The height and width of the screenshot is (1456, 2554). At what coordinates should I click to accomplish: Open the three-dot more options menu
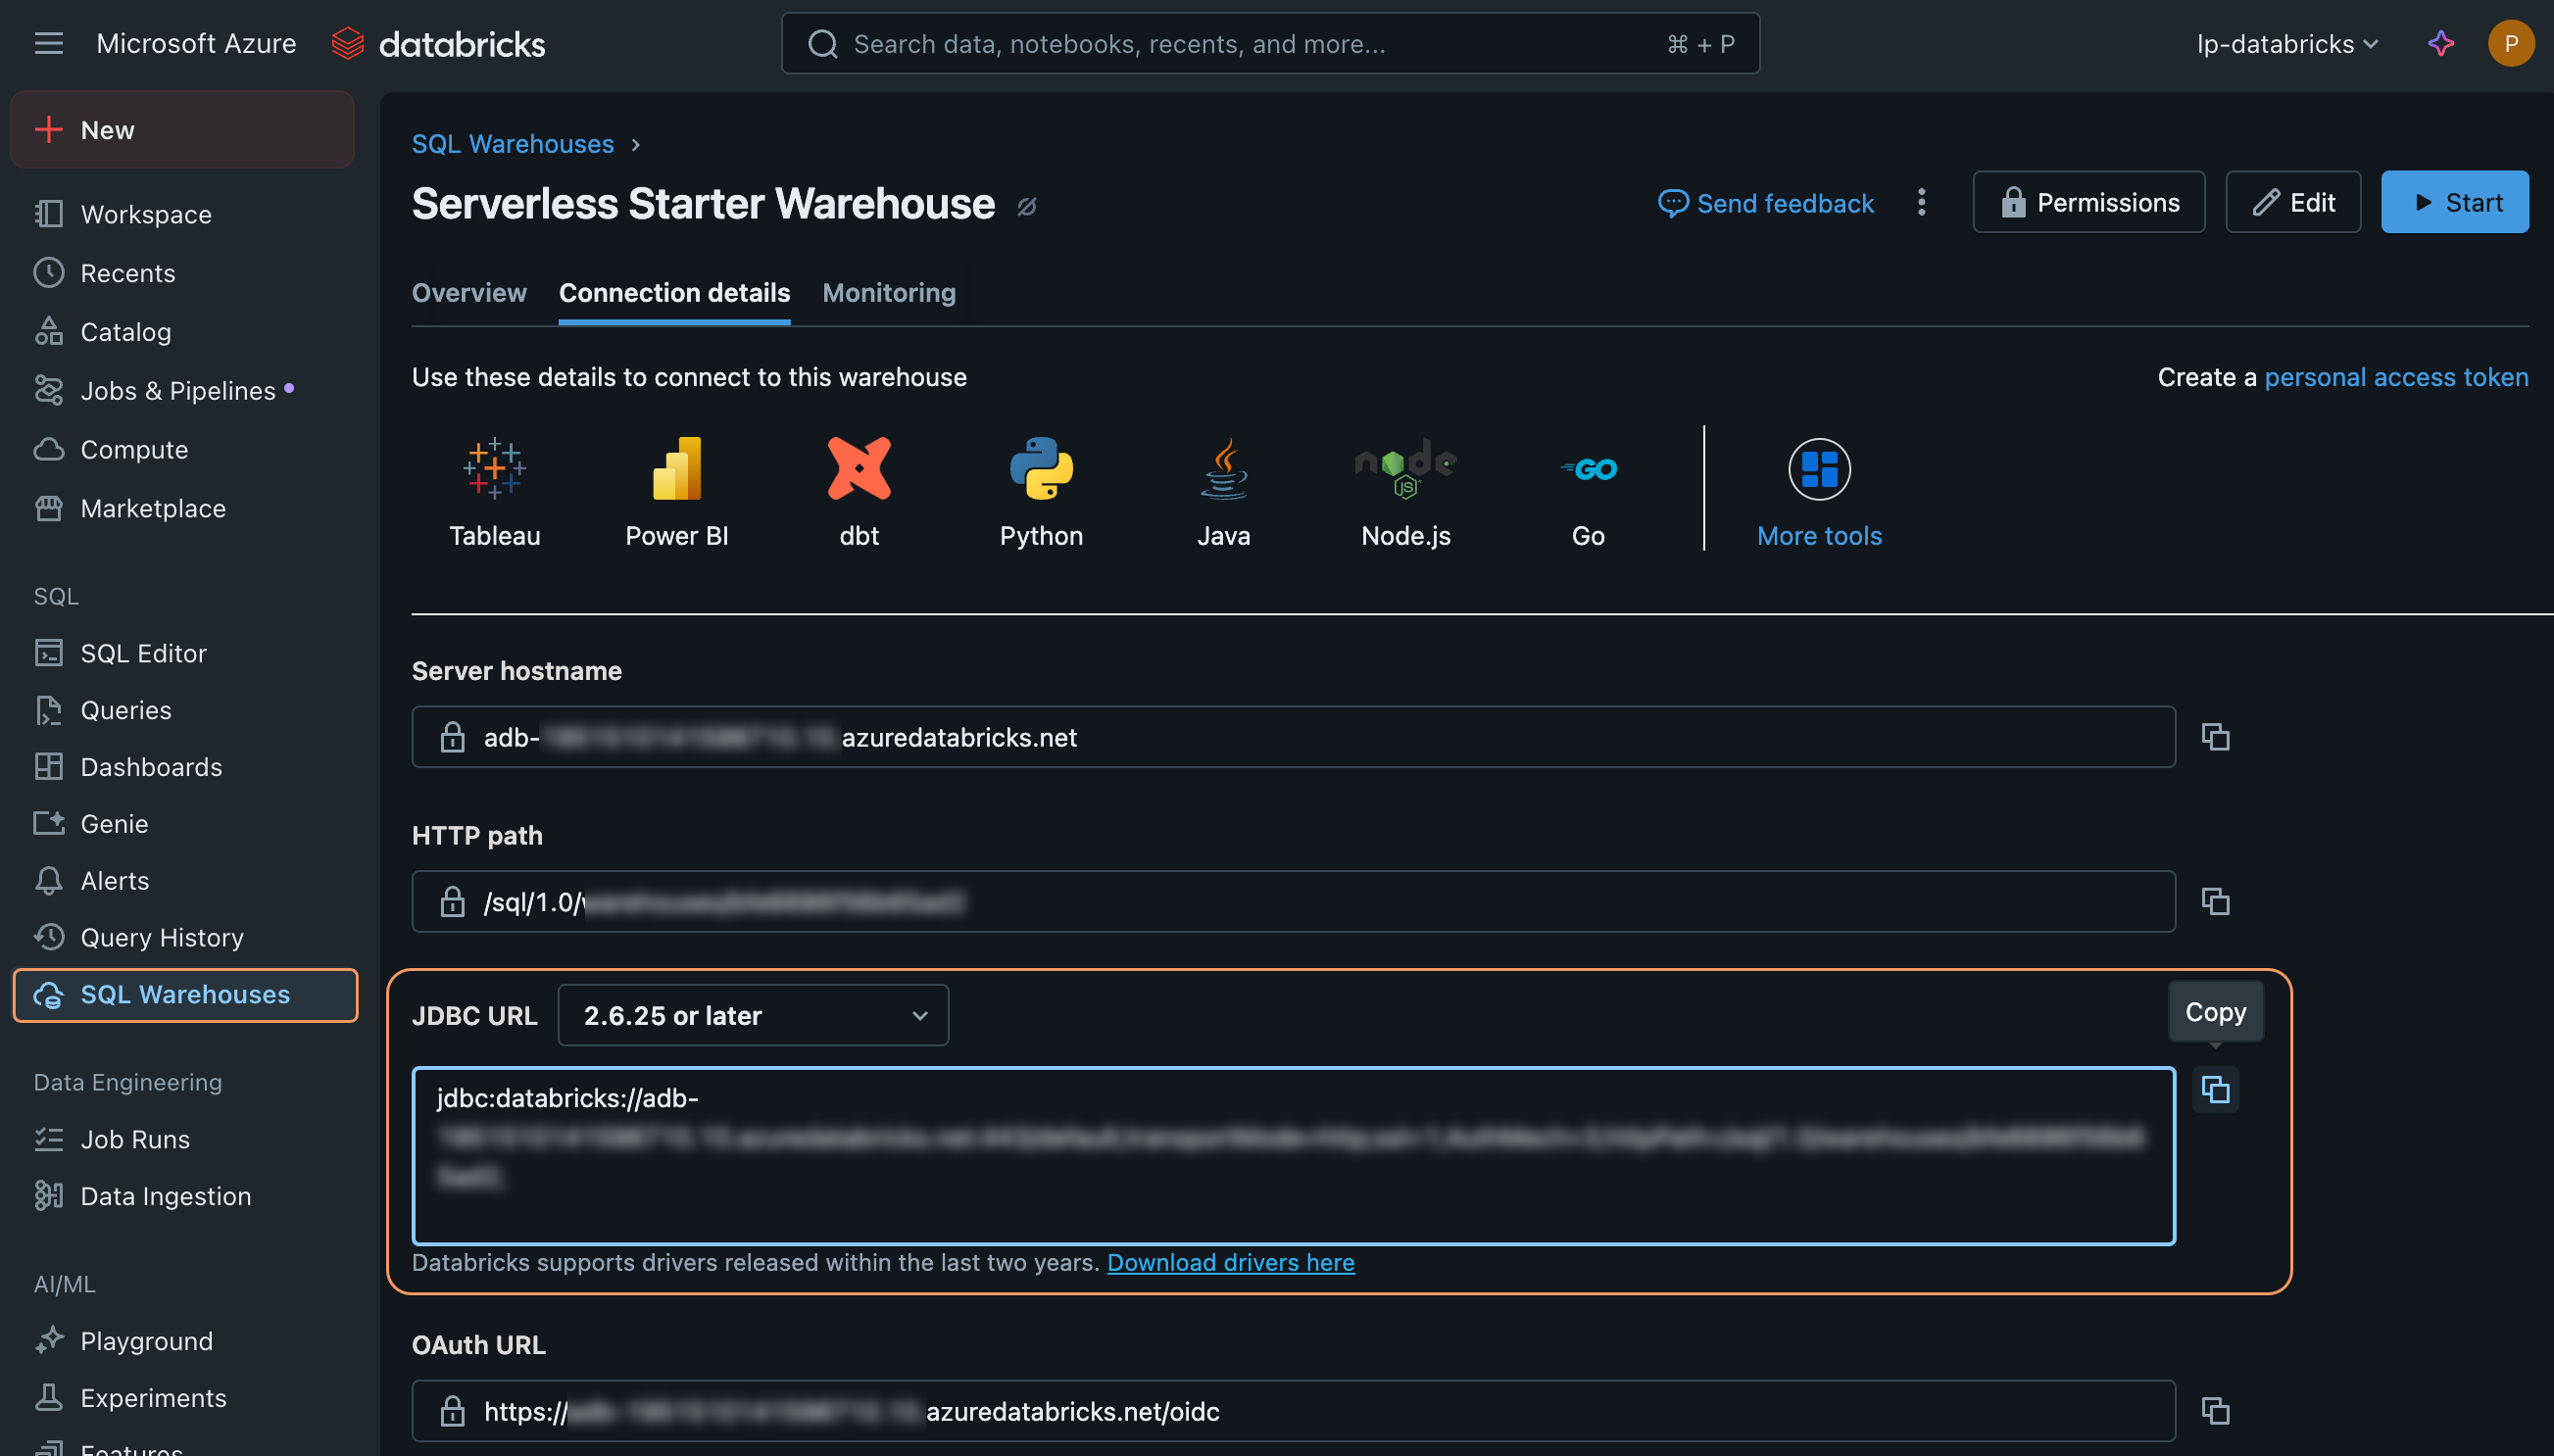click(x=1921, y=203)
